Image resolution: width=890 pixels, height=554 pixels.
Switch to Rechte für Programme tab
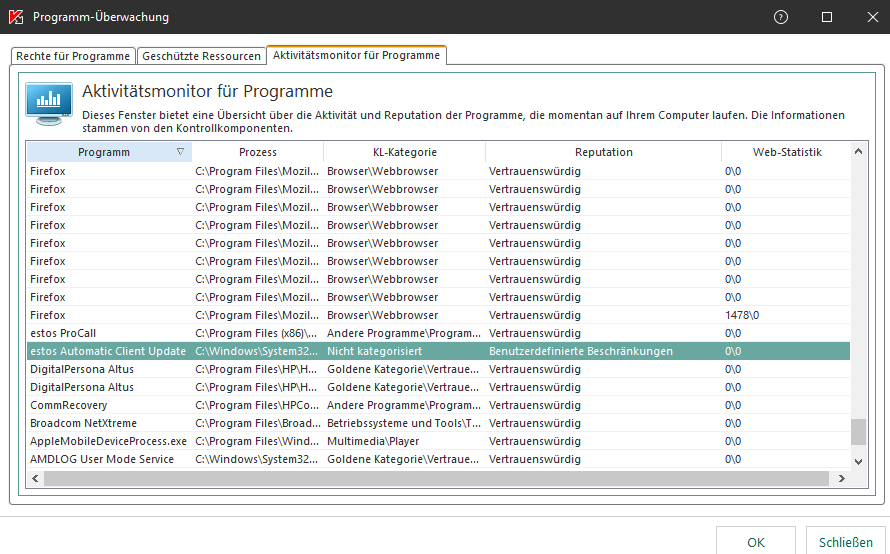point(73,56)
